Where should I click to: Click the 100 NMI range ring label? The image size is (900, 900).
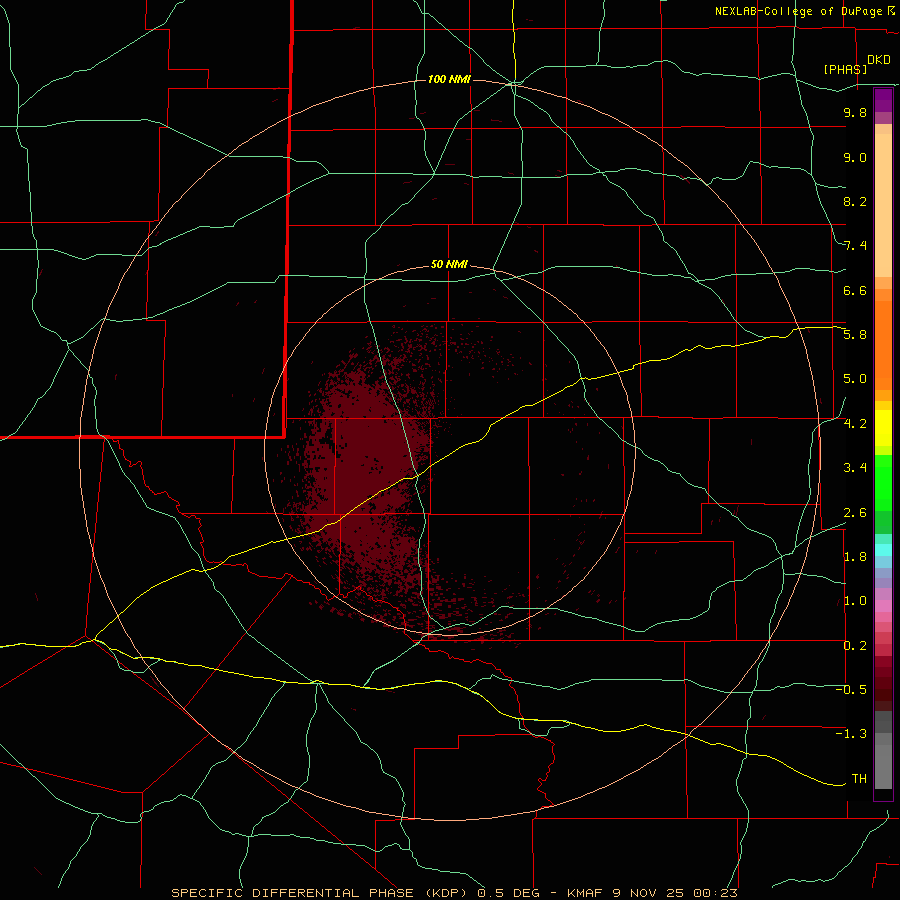pos(449,79)
